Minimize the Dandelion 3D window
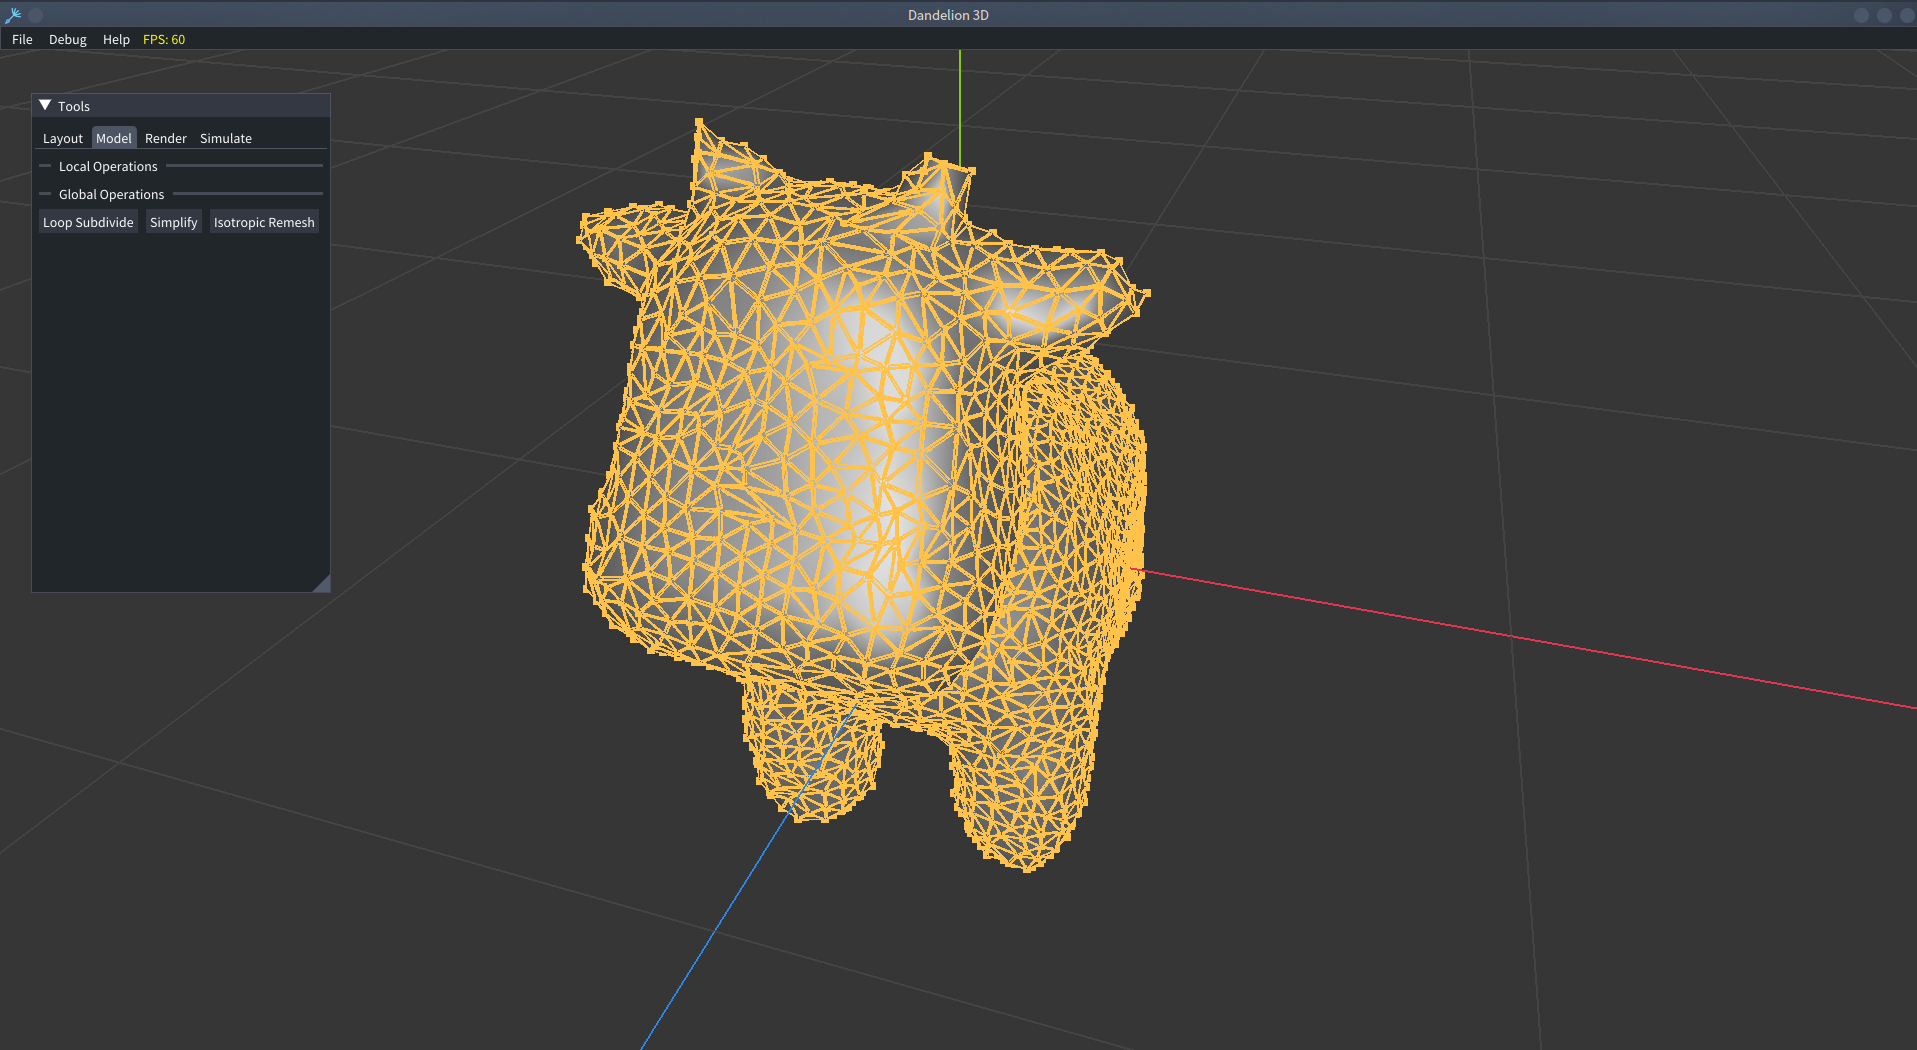The width and height of the screenshot is (1917, 1050). [x=1861, y=15]
